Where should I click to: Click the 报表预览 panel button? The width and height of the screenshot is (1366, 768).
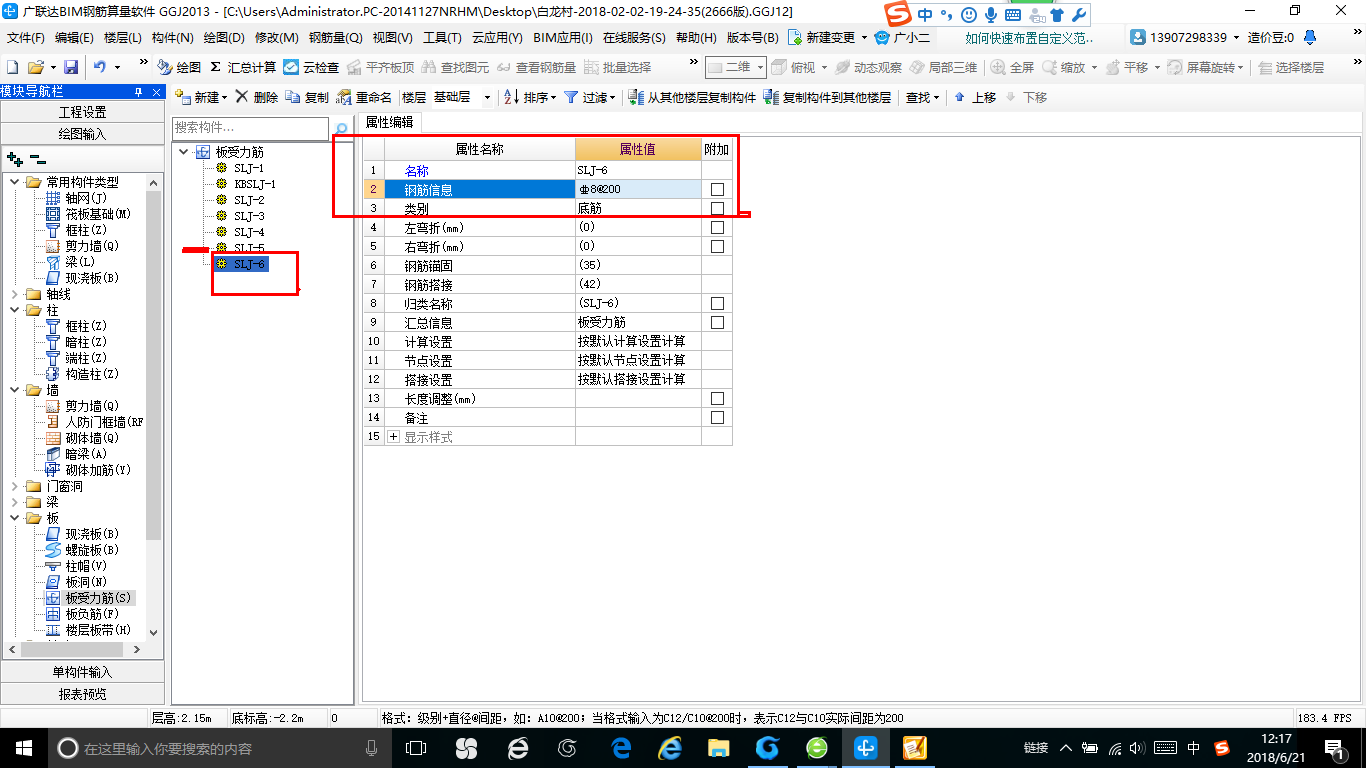(x=83, y=694)
